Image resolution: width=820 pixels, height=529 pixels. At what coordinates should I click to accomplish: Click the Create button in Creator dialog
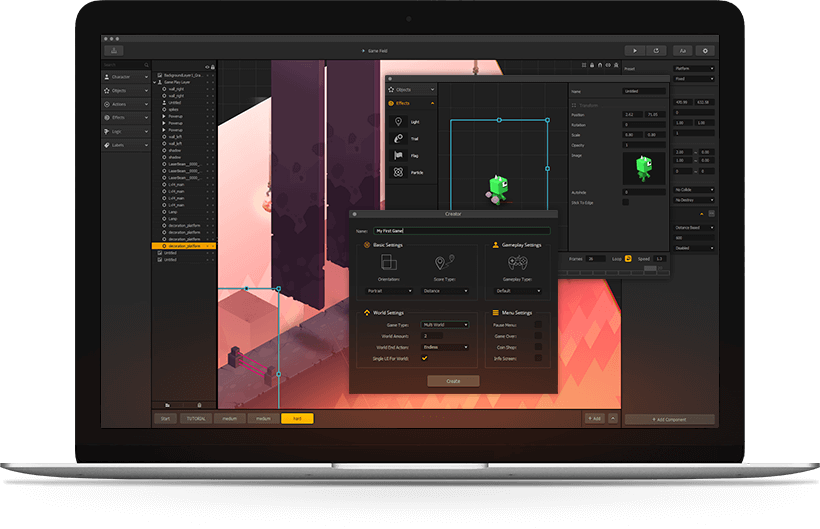(x=453, y=381)
